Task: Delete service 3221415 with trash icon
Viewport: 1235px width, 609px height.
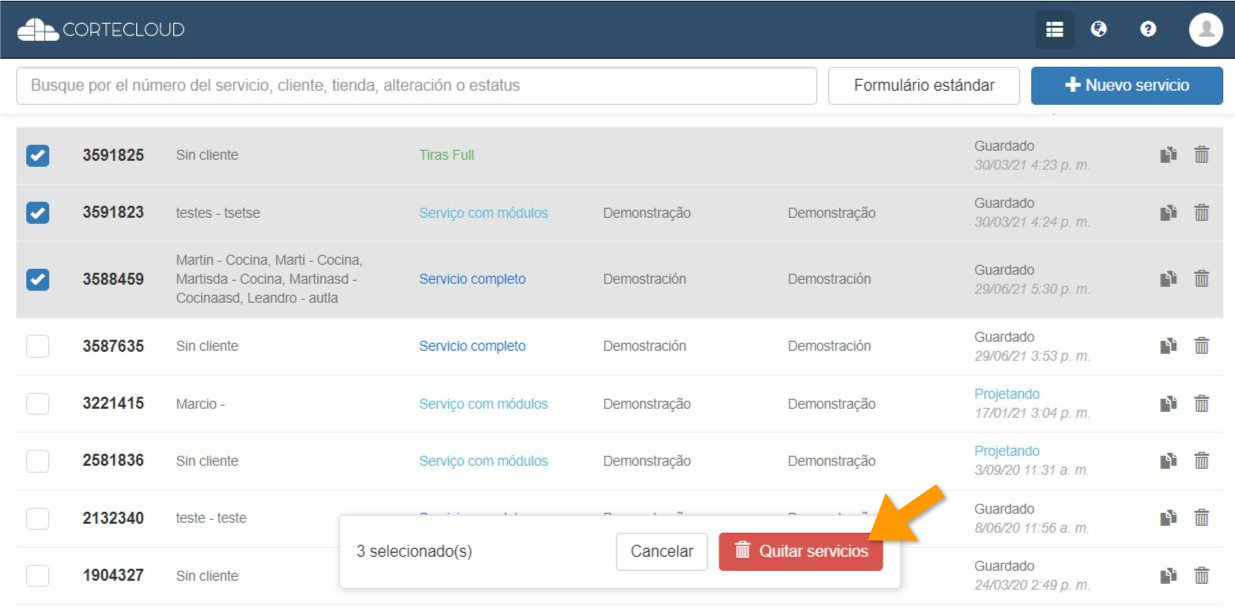Action: [1202, 404]
